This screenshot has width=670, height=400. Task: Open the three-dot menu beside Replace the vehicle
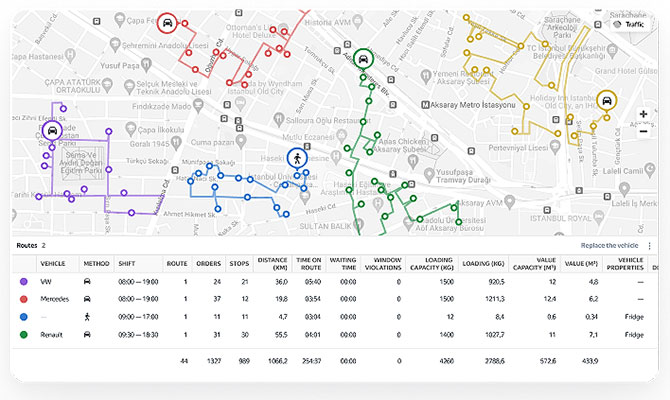649,245
